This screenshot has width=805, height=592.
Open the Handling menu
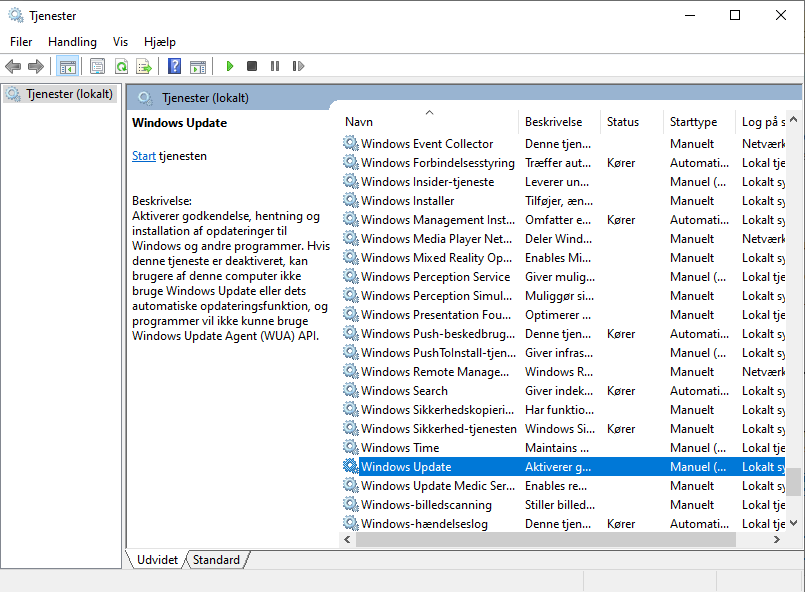point(72,42)
